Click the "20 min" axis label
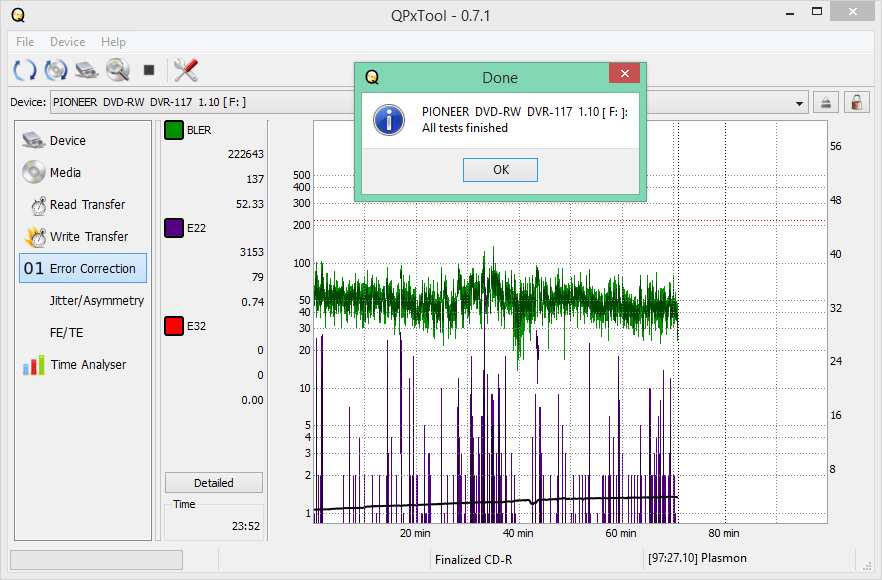The height and width of the screenshot is (580, 882). [415, 533]
